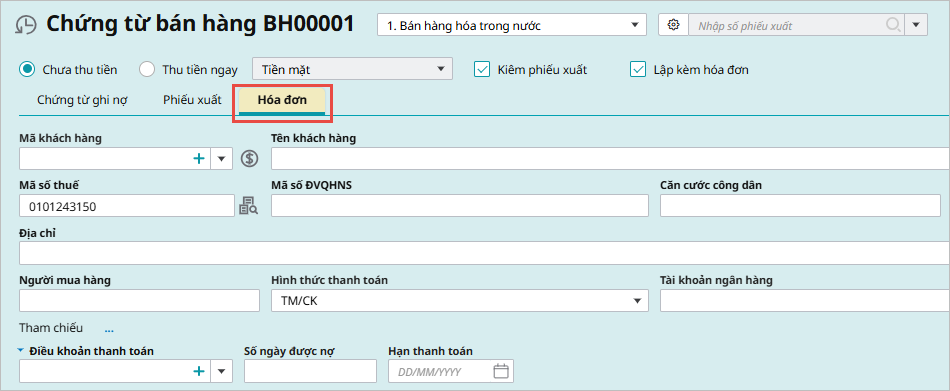The width and height of the screenshot is (950, 391).
Task: Click the Tài khoản ngân hàng input field
Action: click(805, 300)
